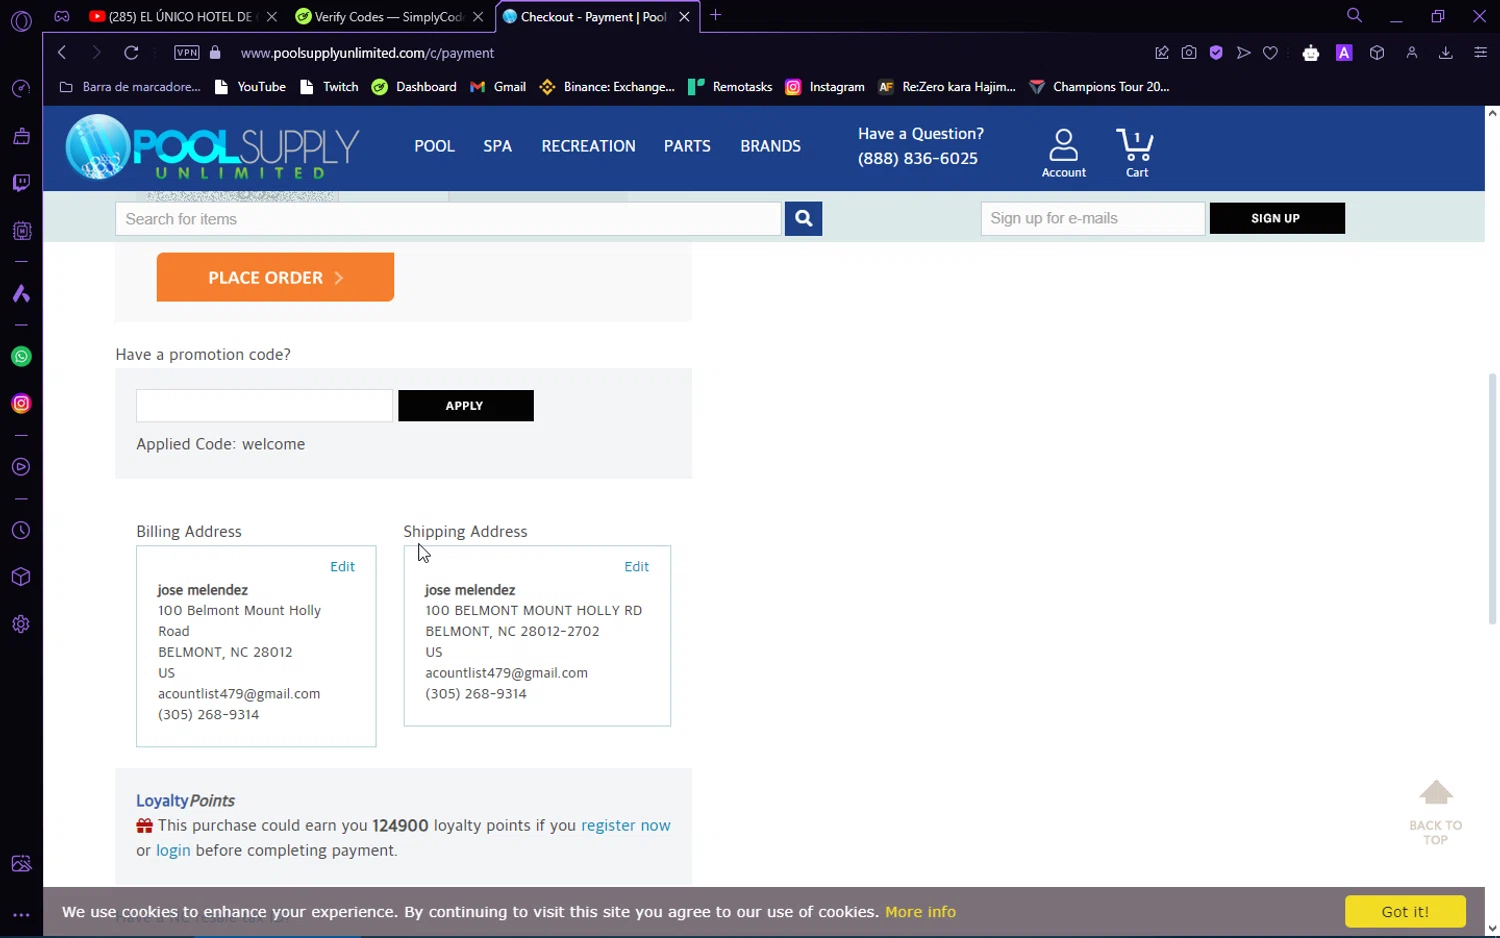Click the BACK TO TOP arrow

(1436, 812)
